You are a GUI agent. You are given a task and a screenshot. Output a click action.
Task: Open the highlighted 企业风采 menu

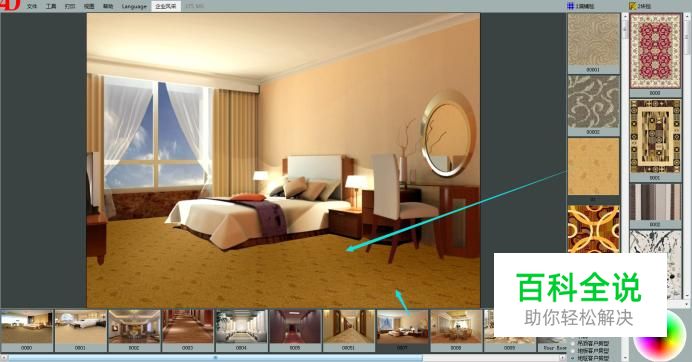tap(165, 6)
